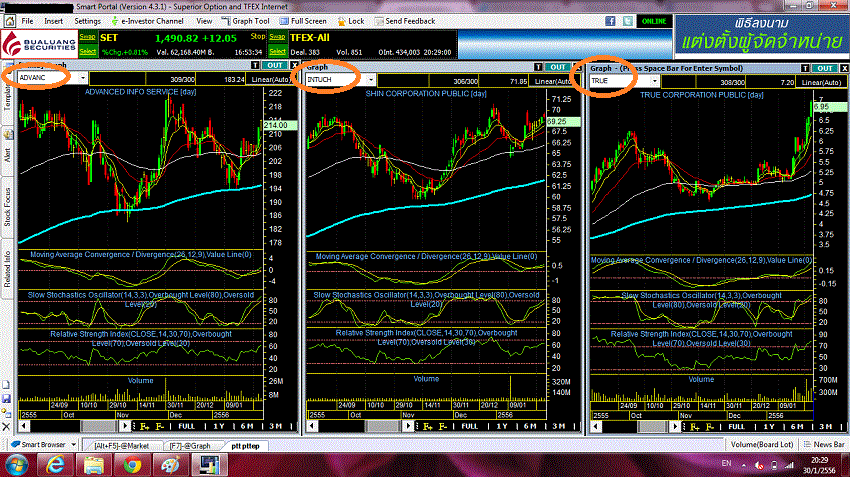Expand INTUCH symbol dropdown arrow
Screen dimensions: 850x477
pyautogui.click(x=371, y=80)
